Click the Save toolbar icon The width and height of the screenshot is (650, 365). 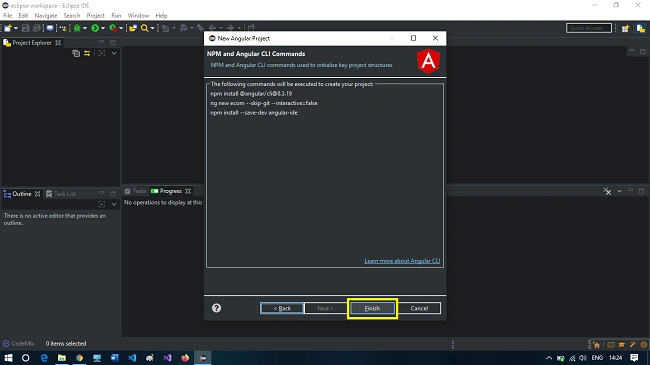tap(26, 28)
